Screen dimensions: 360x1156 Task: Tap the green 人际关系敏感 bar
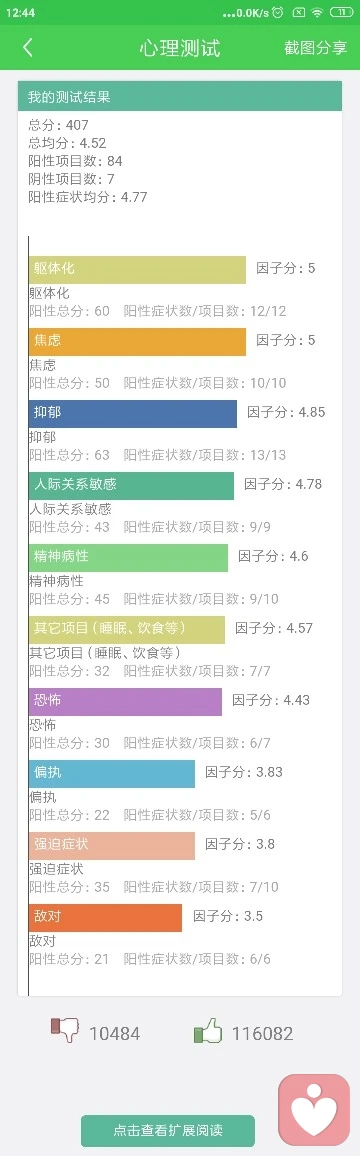131,486
